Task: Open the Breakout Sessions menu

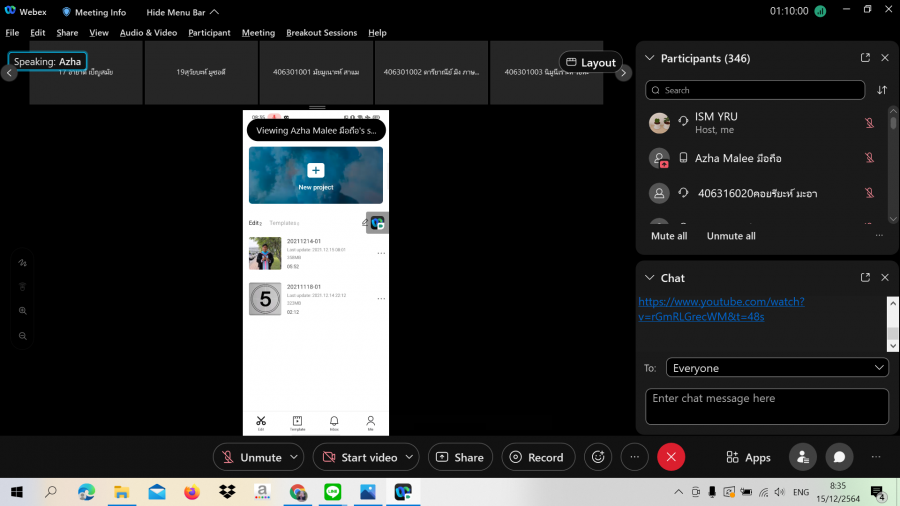Action: point(321,32)
